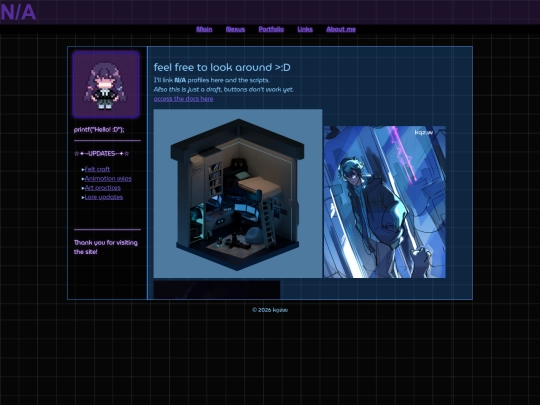
Task: Click the partially visible dark image below the bedroom render
Action: pyautogui.click(x=217, y=290)
